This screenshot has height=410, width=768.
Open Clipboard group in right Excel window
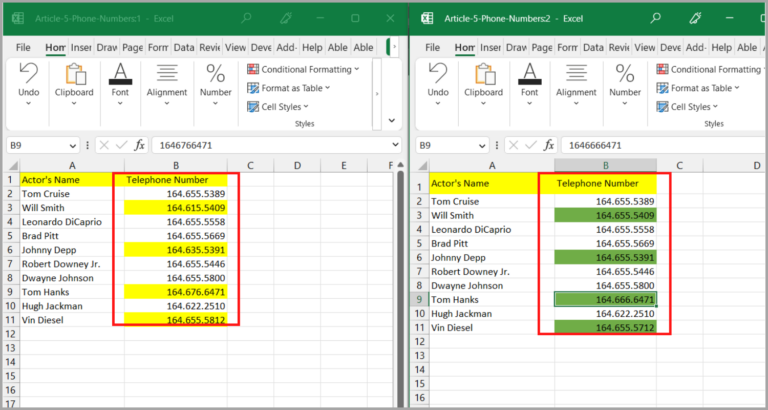[485, 82]
